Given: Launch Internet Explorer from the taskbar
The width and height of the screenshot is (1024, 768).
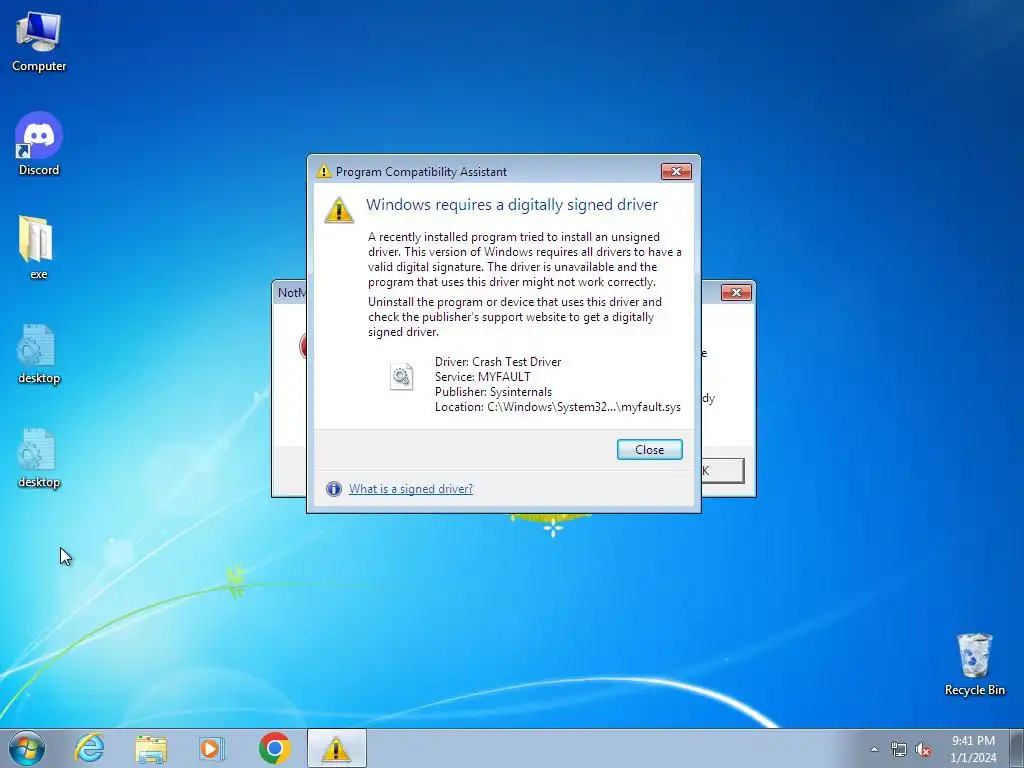Looking at the screenshot, I should (x=89, y=748).
